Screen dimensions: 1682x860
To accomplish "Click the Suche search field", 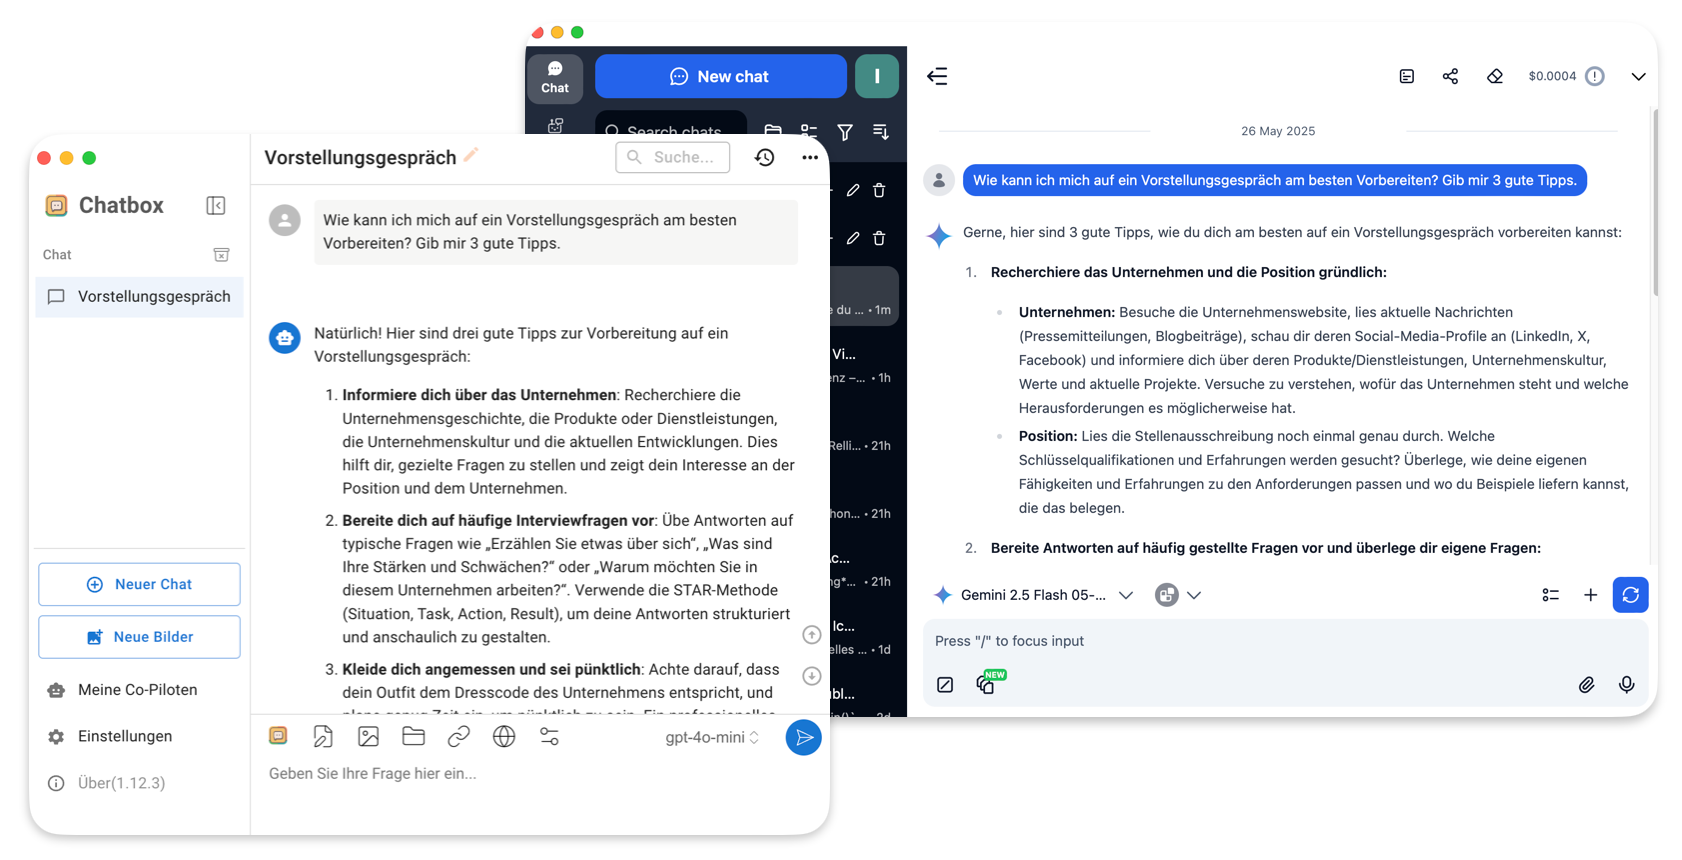I will point(673,157).
